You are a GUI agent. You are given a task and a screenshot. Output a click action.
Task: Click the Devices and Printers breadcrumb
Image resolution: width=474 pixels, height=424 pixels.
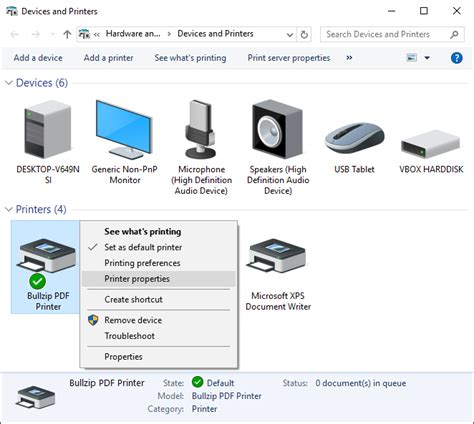(x=215, y=34)
